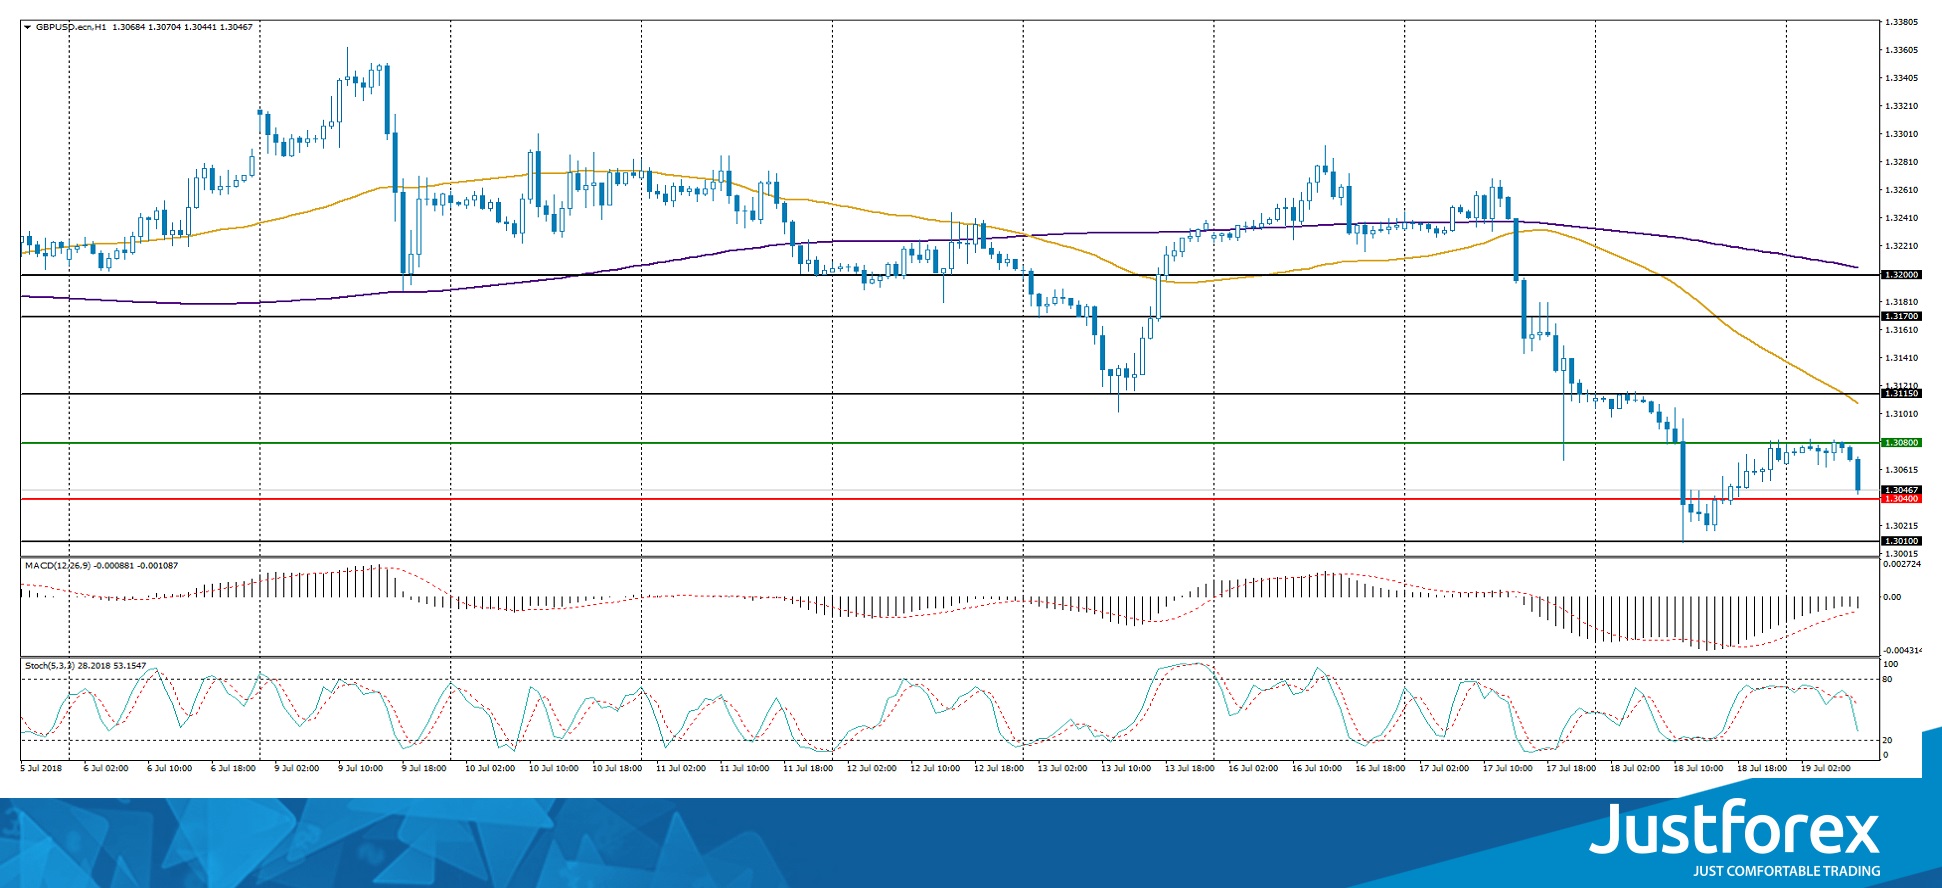Click the Justforex logo
Viewport: 1942px width, 888px height.
click(x=1735, y=829)
